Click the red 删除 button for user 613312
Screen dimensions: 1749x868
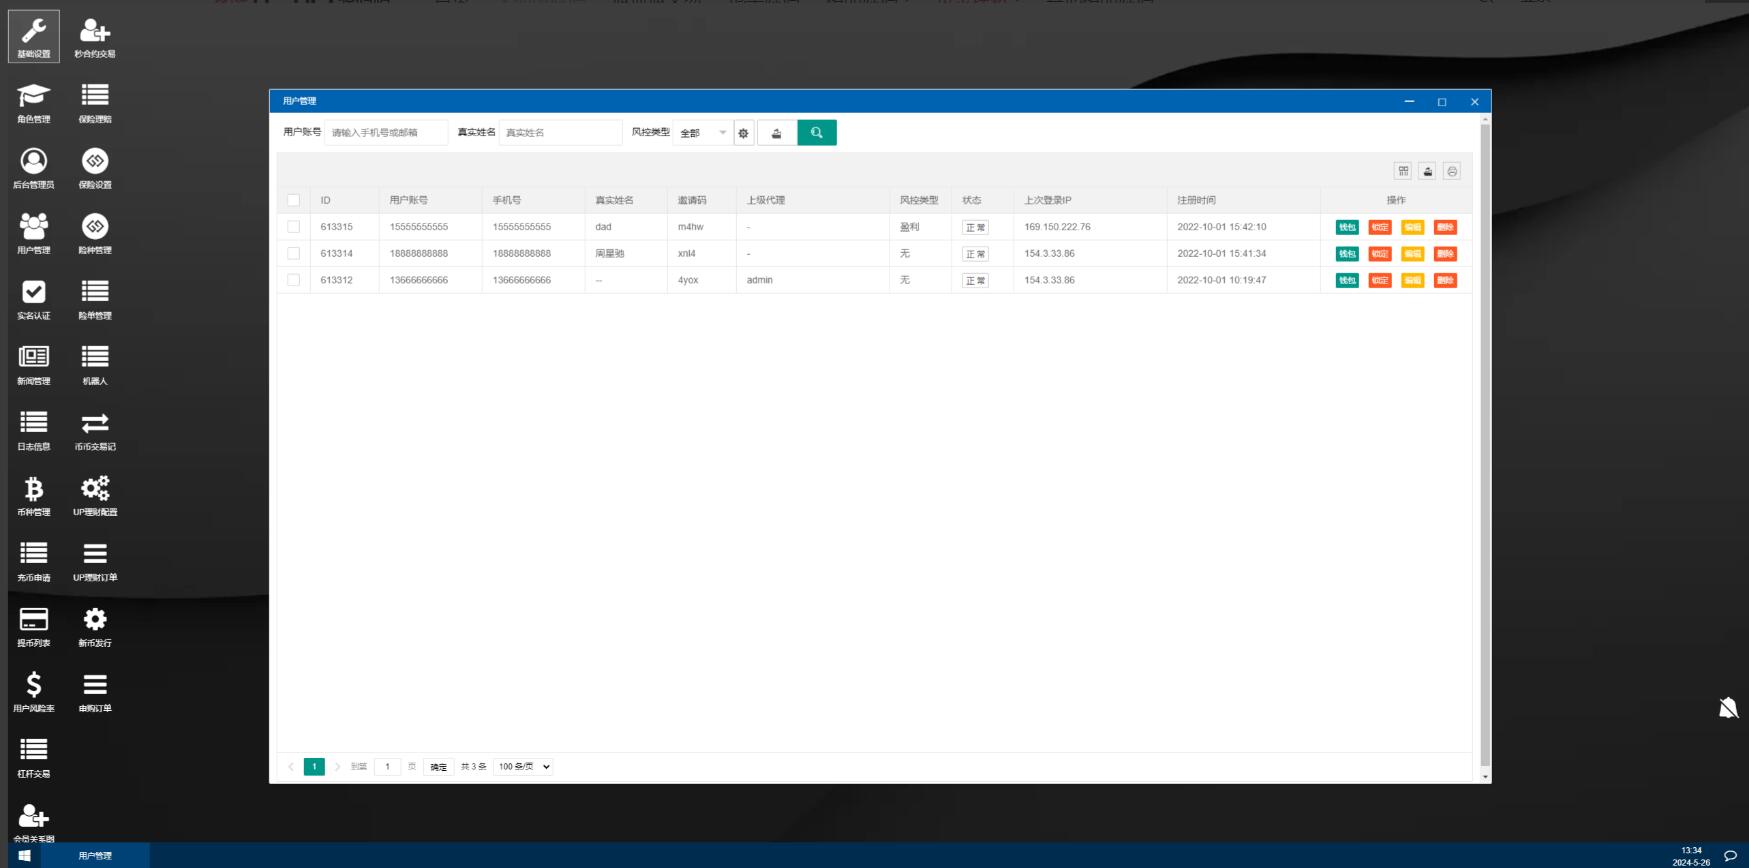[1445, 281]
